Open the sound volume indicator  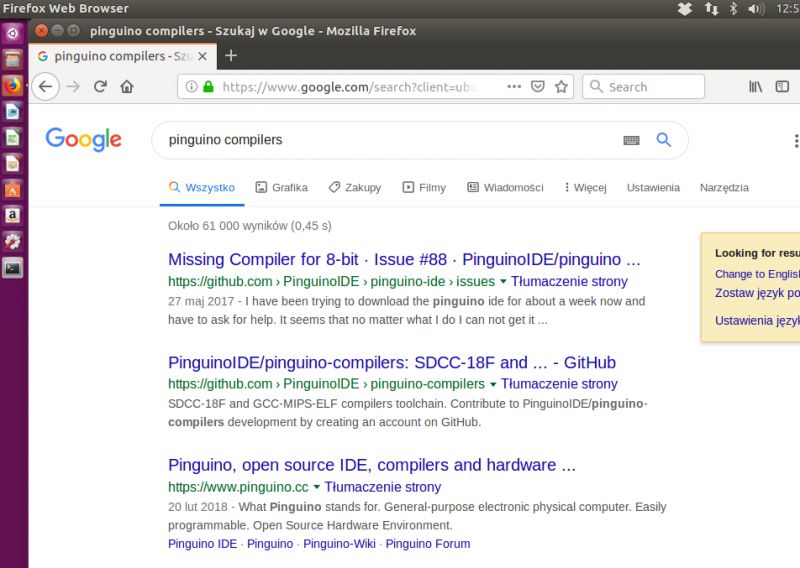click(756, 9)
